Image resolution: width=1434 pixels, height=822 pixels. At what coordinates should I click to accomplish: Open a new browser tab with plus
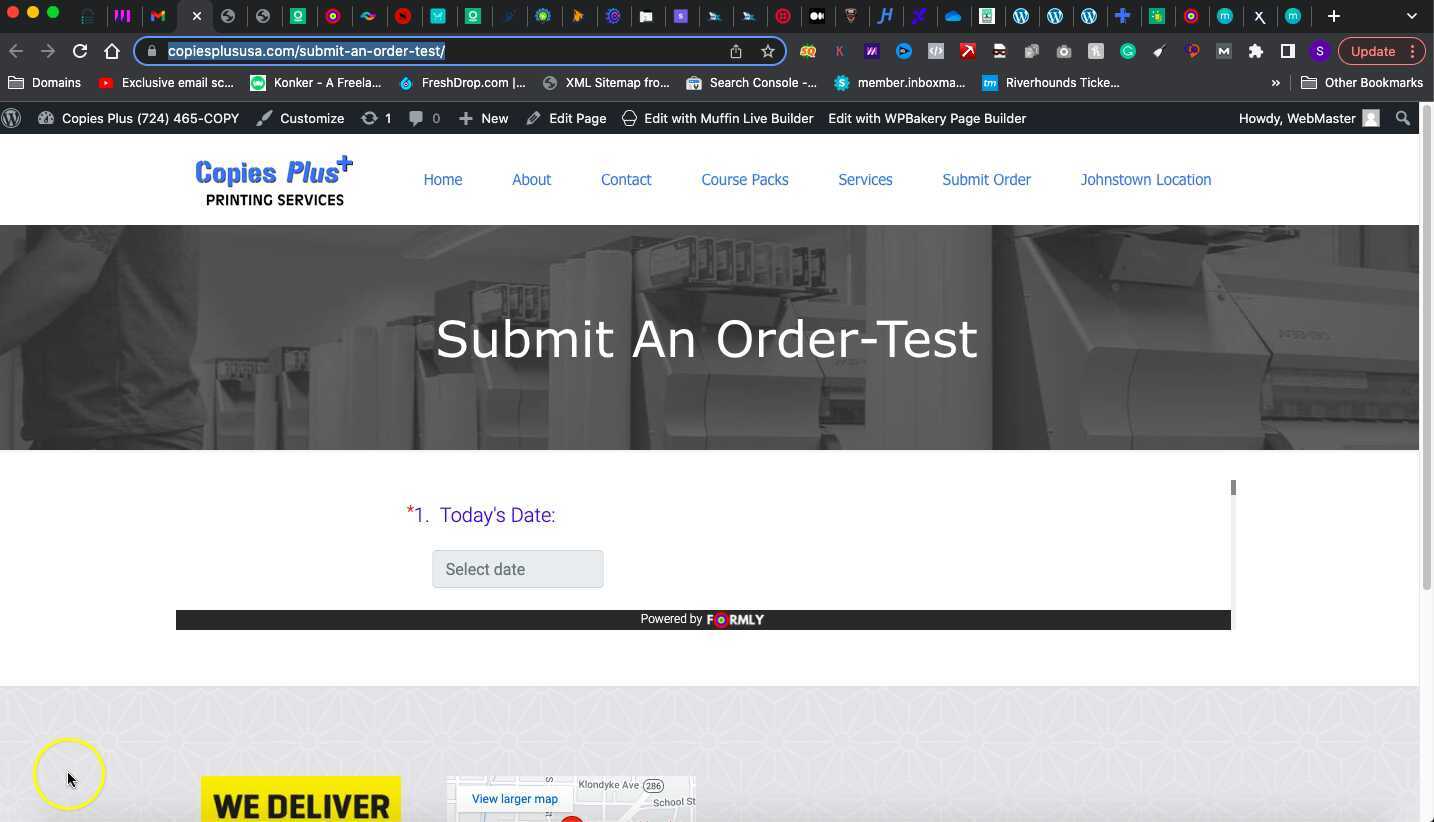click(1333, 16)
